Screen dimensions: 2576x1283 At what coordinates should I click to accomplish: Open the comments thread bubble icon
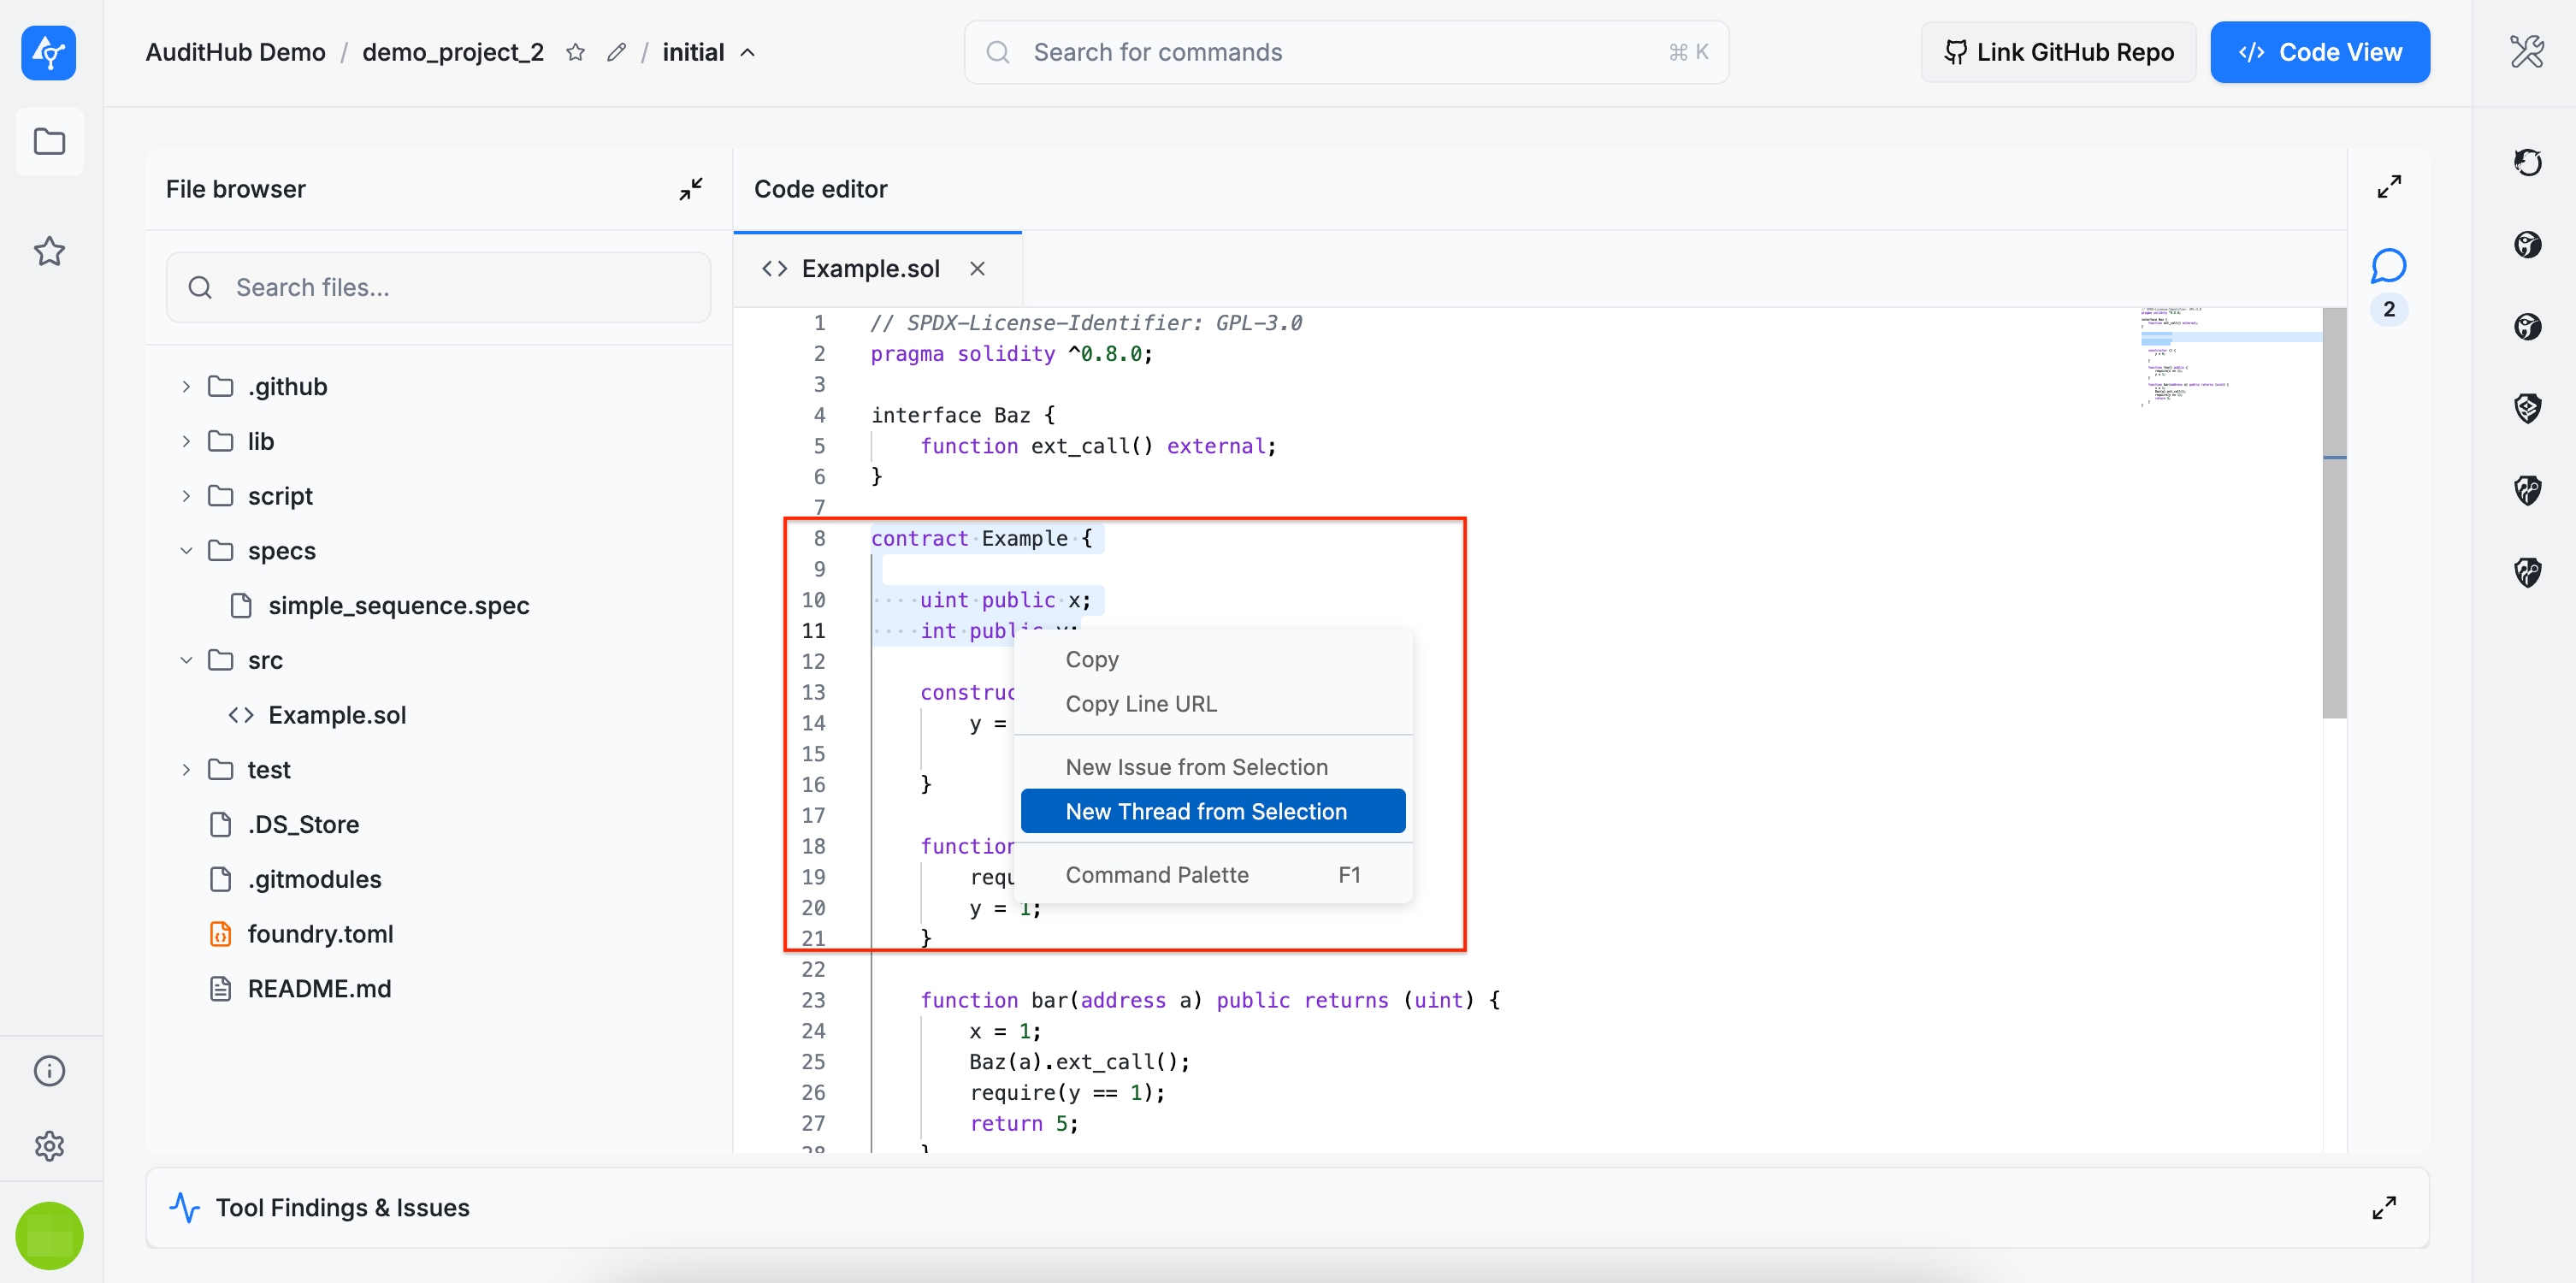(x=2388, y=266)
